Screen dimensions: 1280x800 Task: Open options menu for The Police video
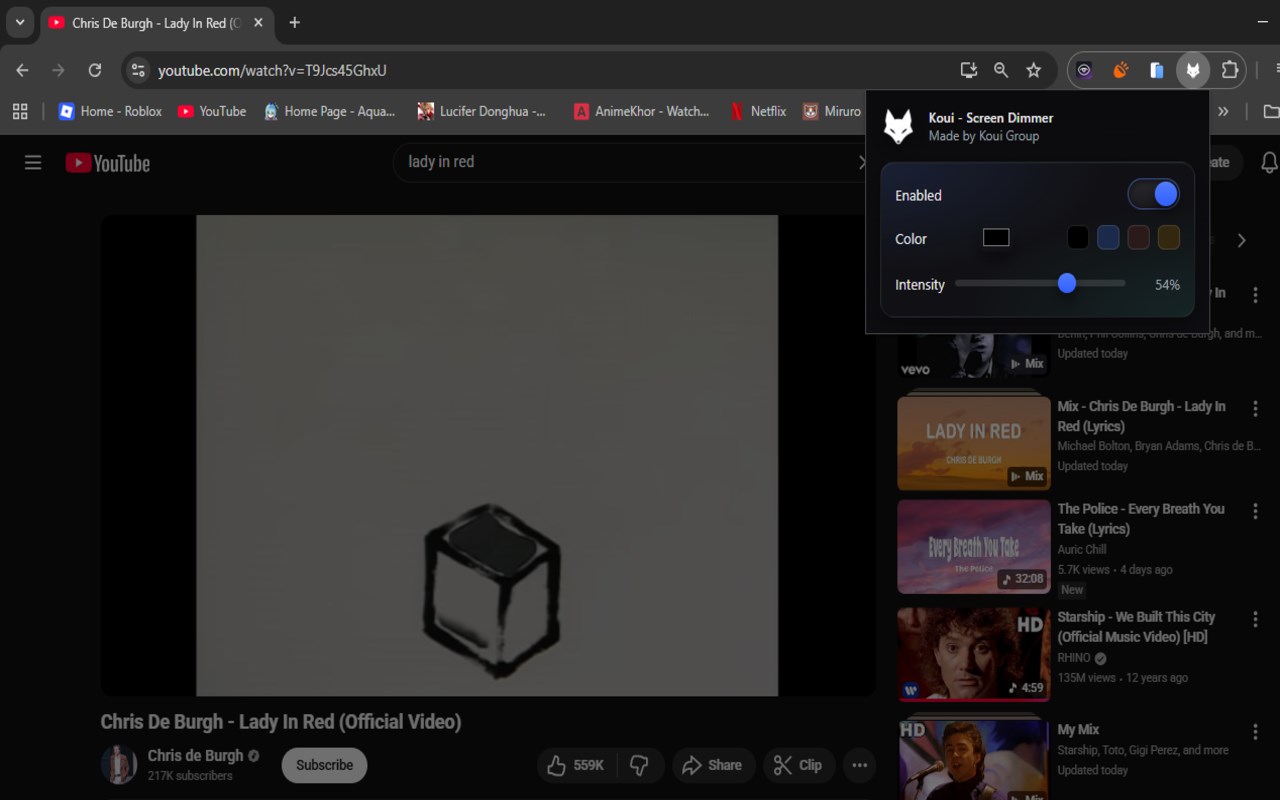point(1255,511)
